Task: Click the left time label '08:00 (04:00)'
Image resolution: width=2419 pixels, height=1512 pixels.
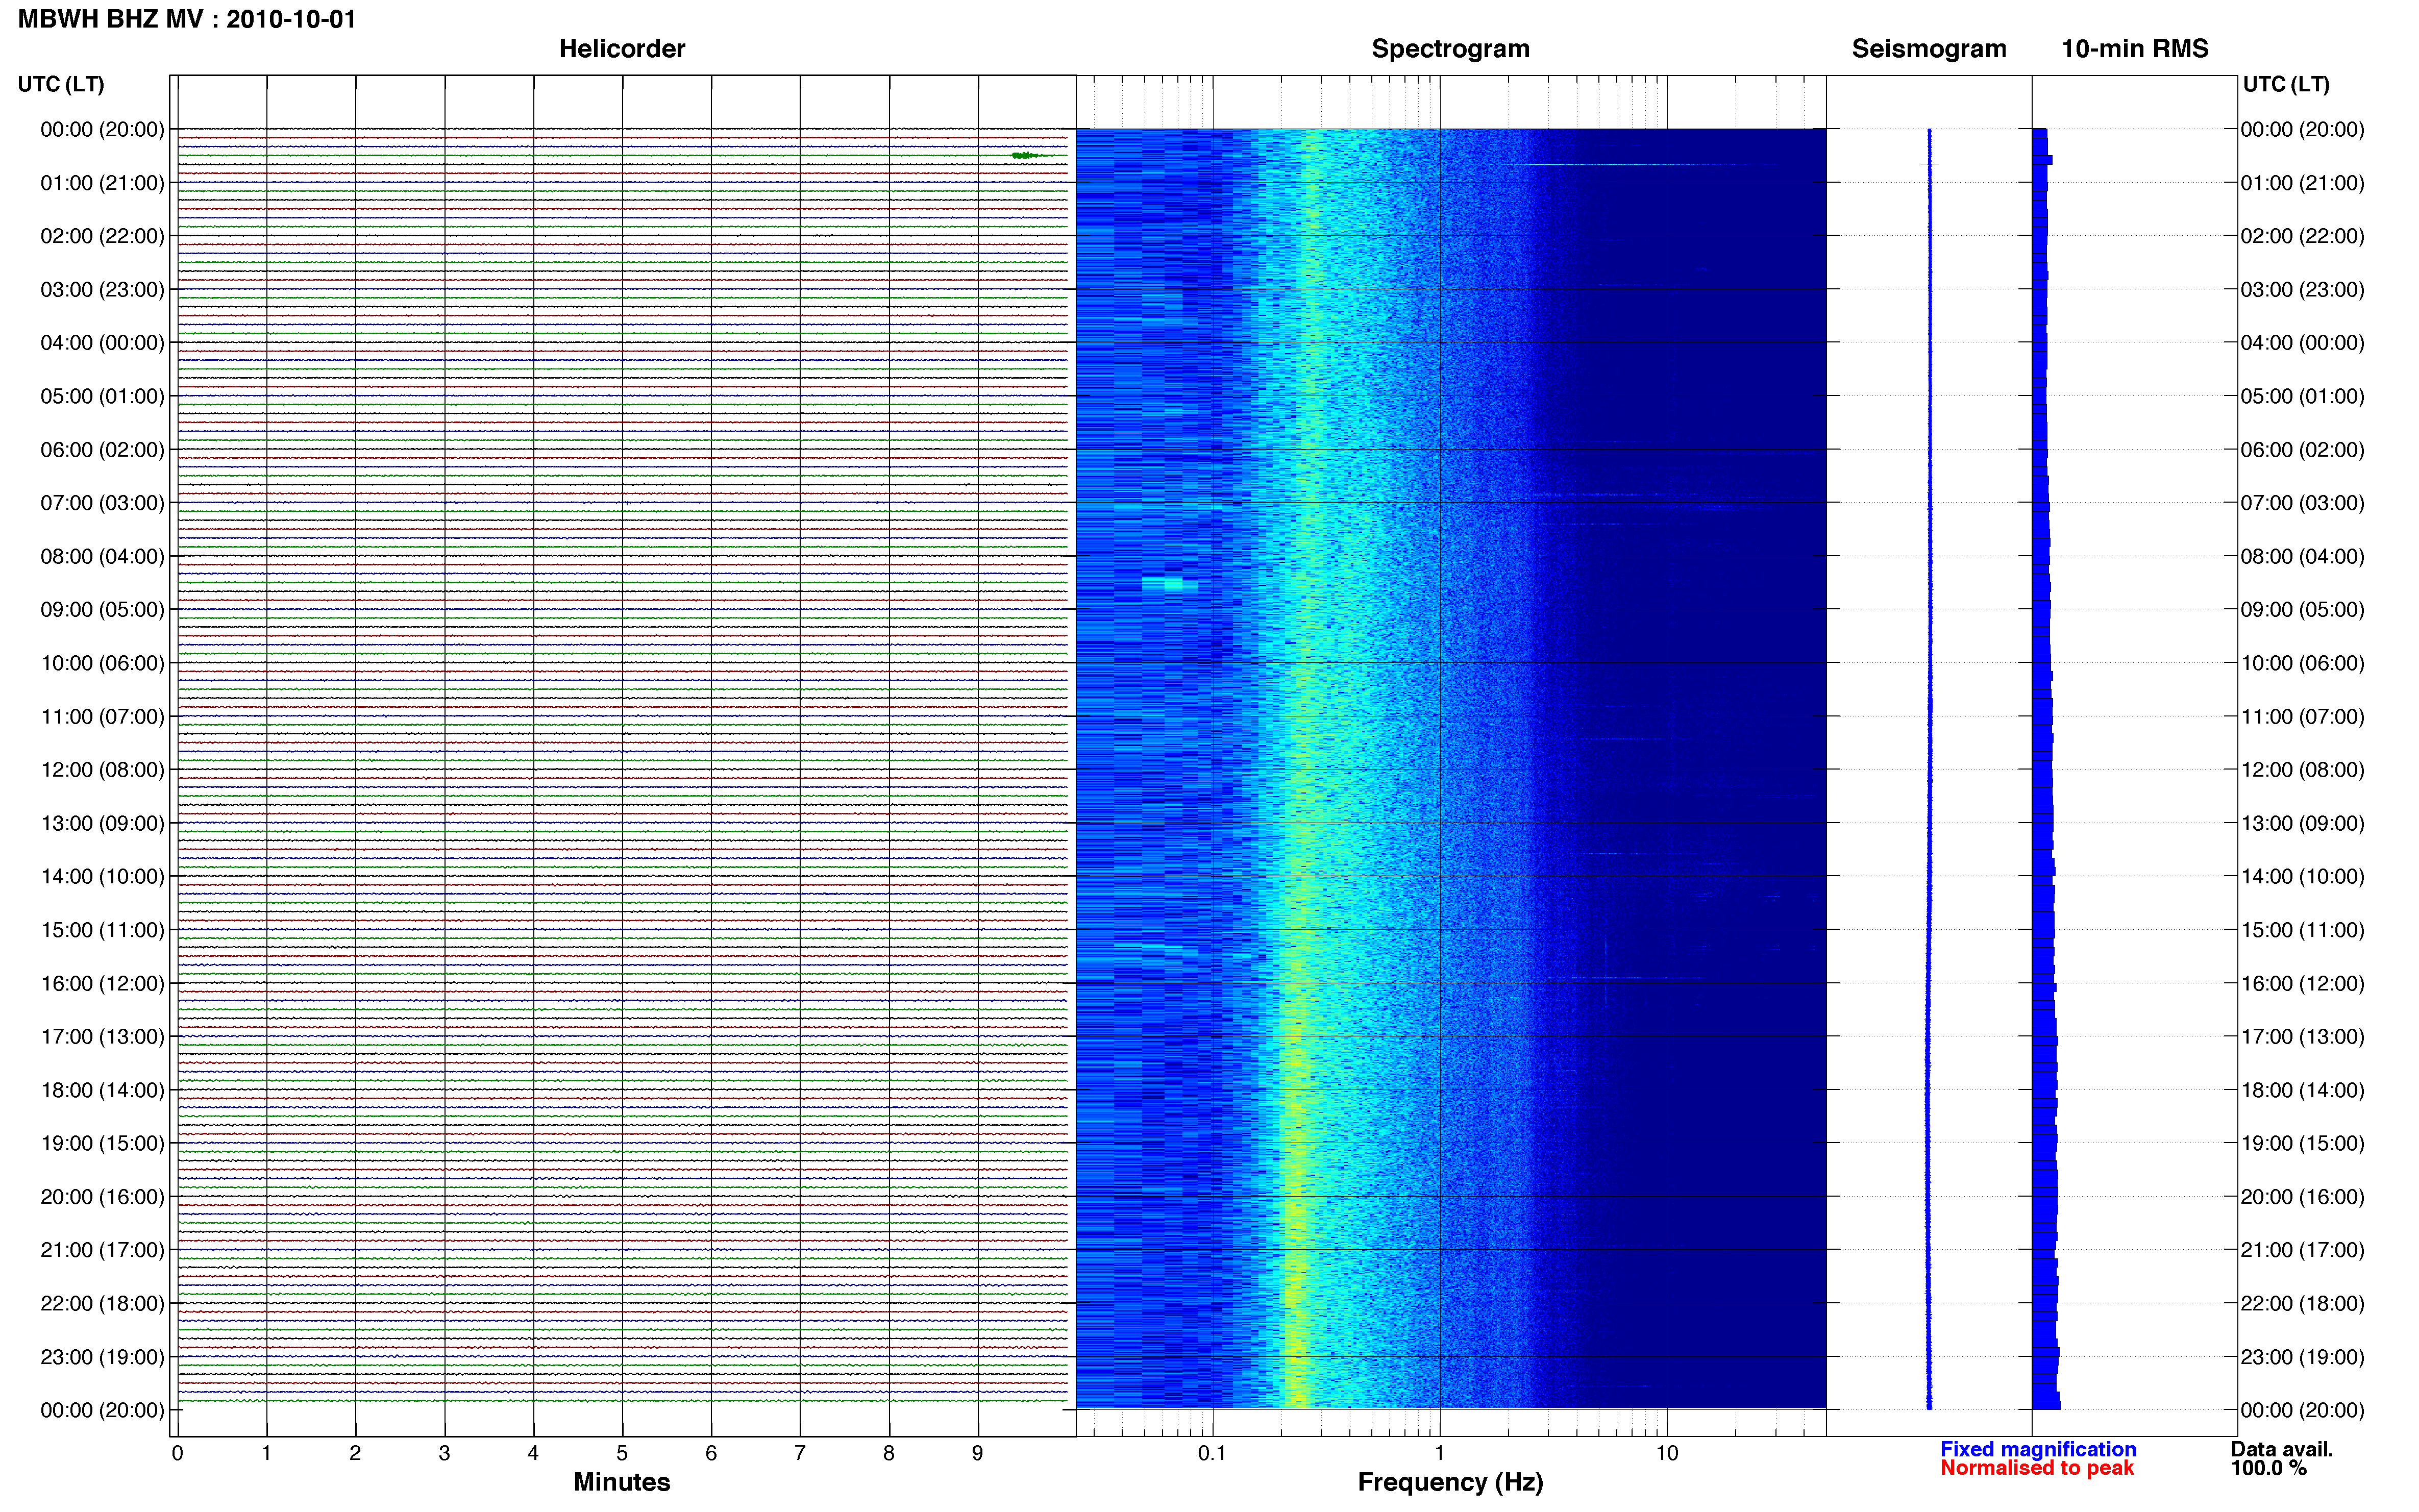Action: coord(102,556)
